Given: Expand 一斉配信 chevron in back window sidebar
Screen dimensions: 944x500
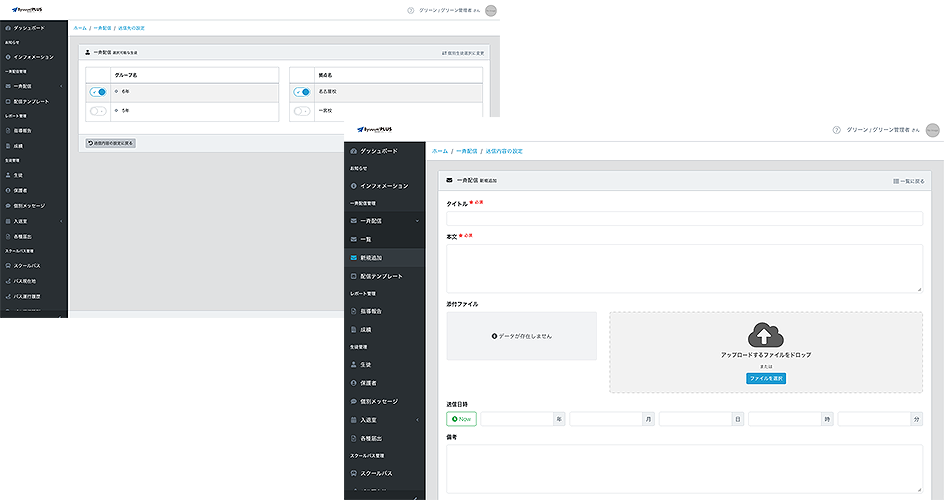Looking at the screenshot, I should coord(61,86).
